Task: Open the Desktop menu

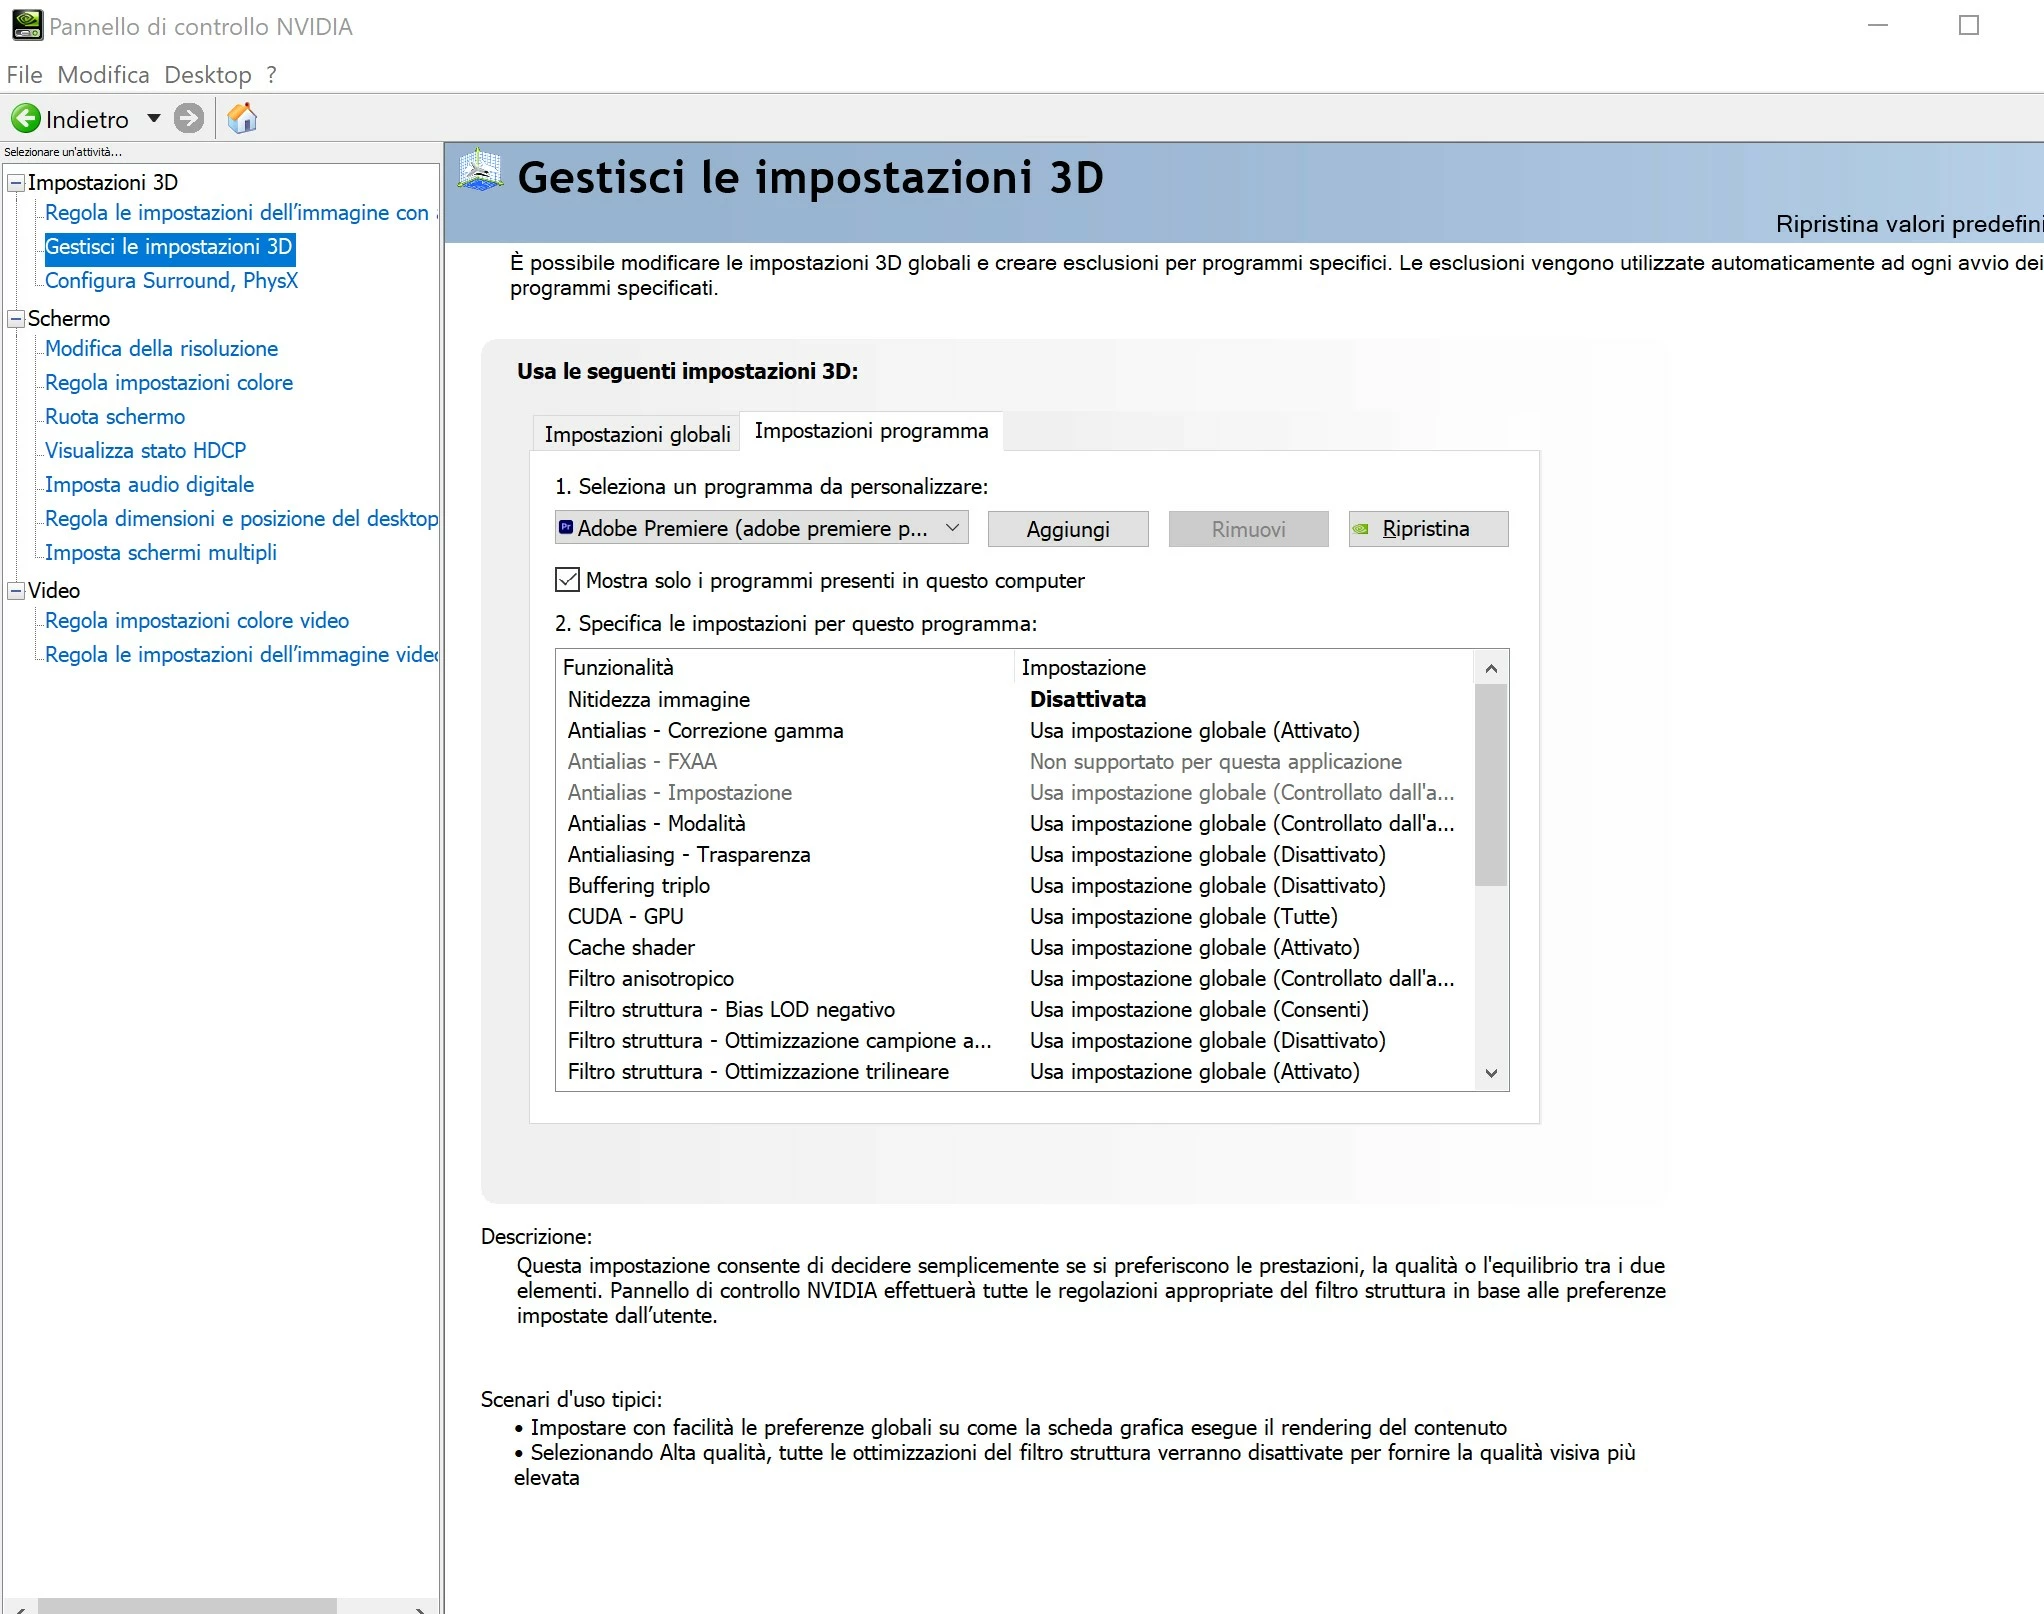Action: click(x=208, y=75)
